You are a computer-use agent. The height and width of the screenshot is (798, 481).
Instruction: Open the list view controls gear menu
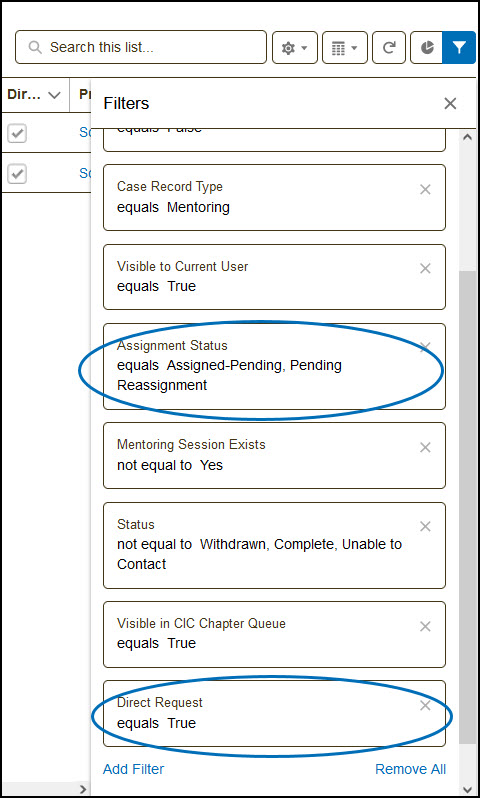pos(295,47)
